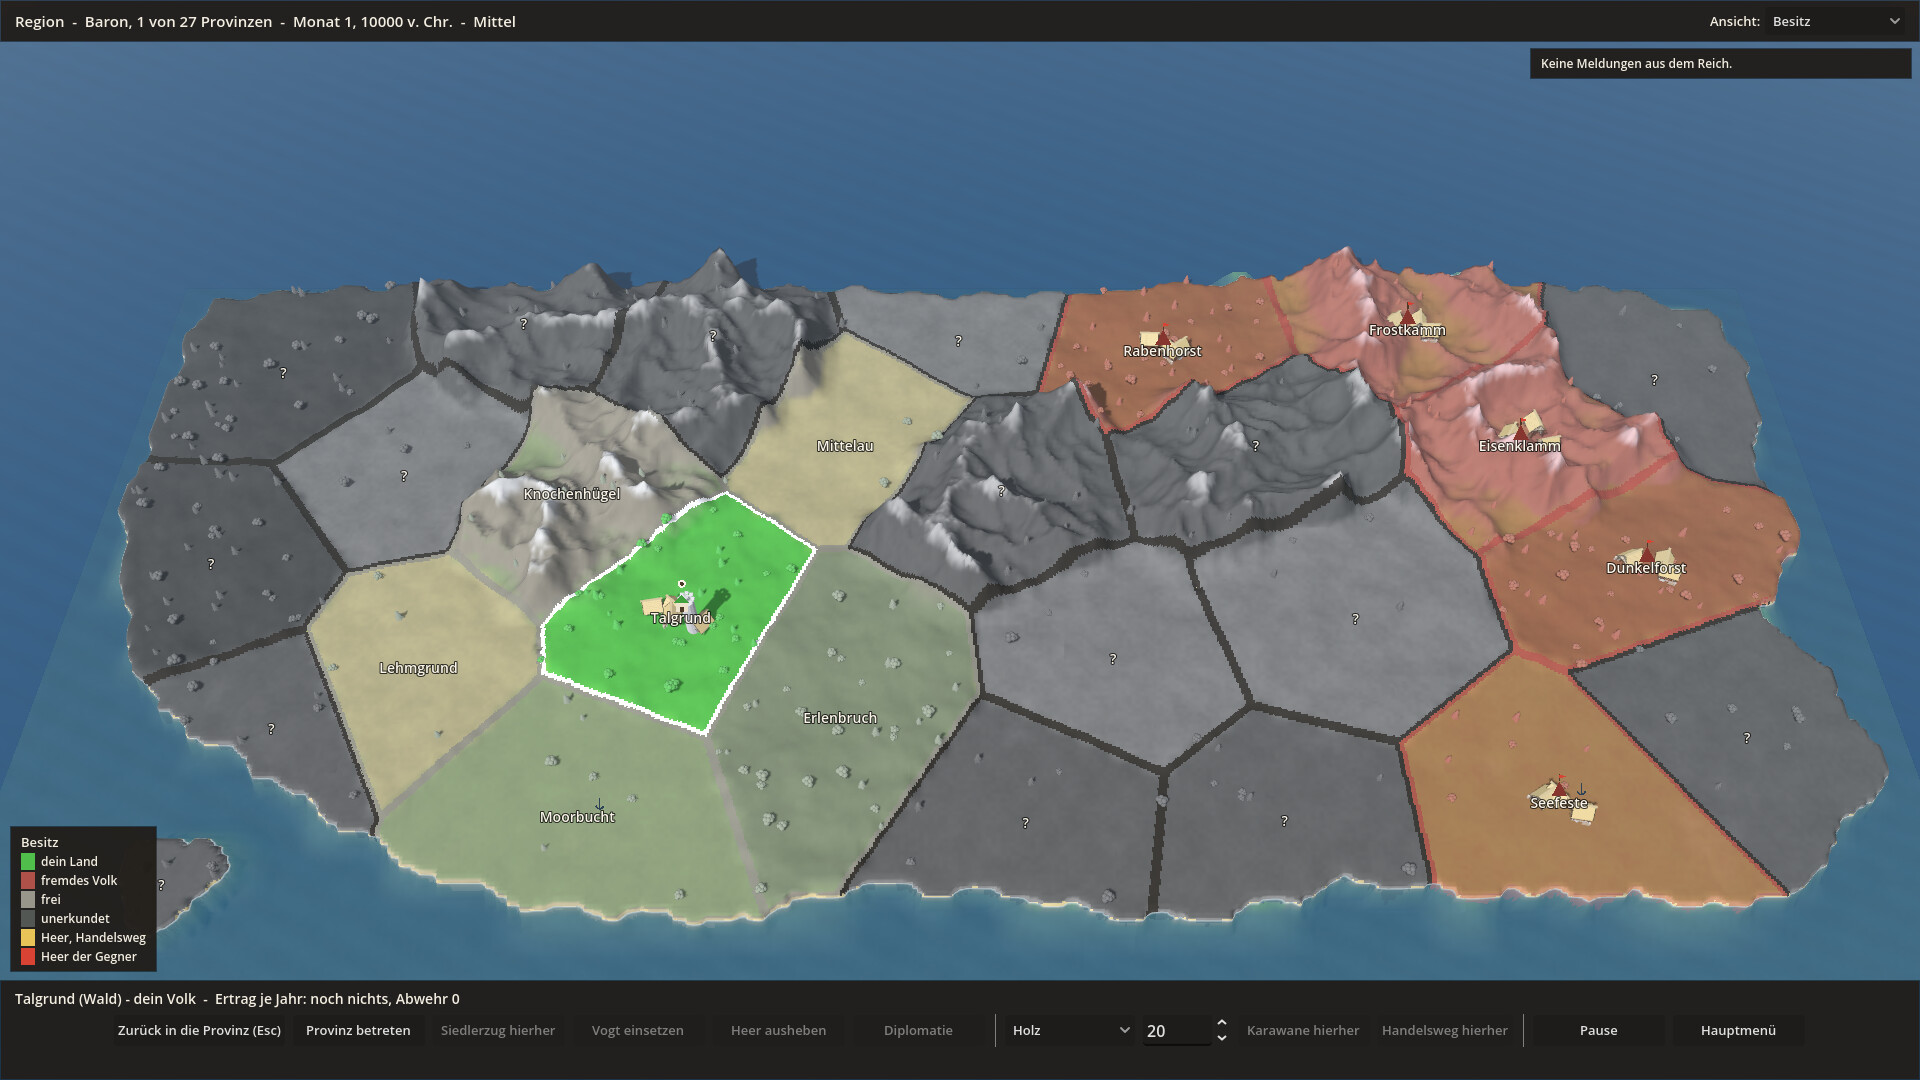Click Heer ausheben button

pos(778,1030)
